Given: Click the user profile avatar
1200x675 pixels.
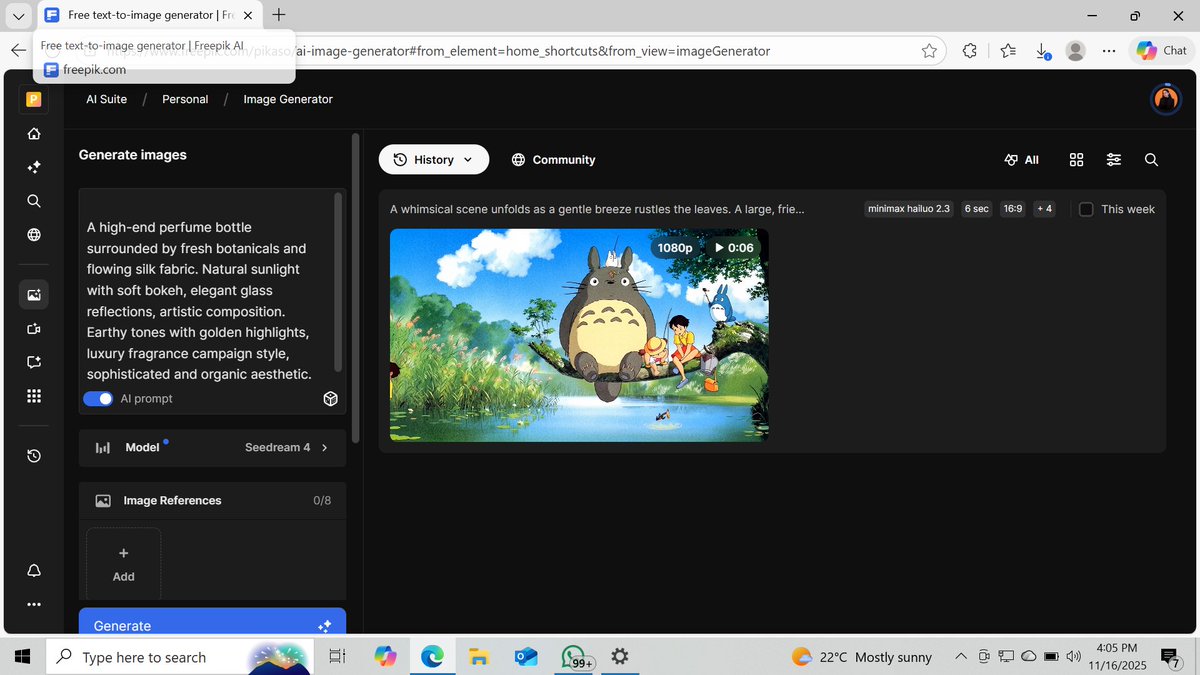Looking at the screenshot, I should 1165,99.
